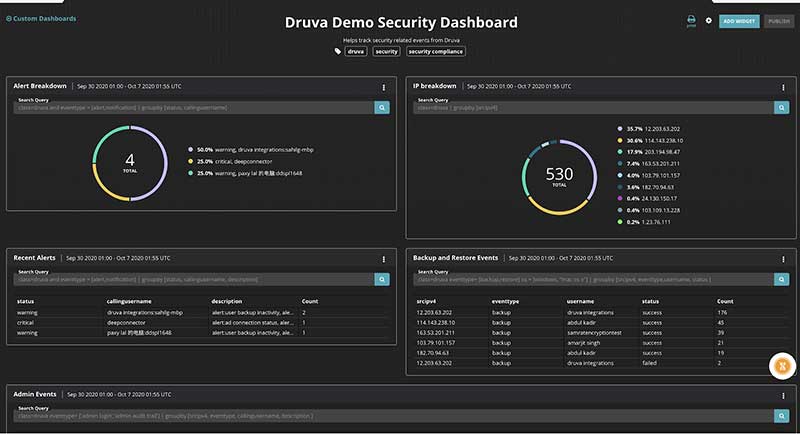Select the 'security compliance' tag
The height and width of the screenshot is (434, 800).
tap(435, 51)
